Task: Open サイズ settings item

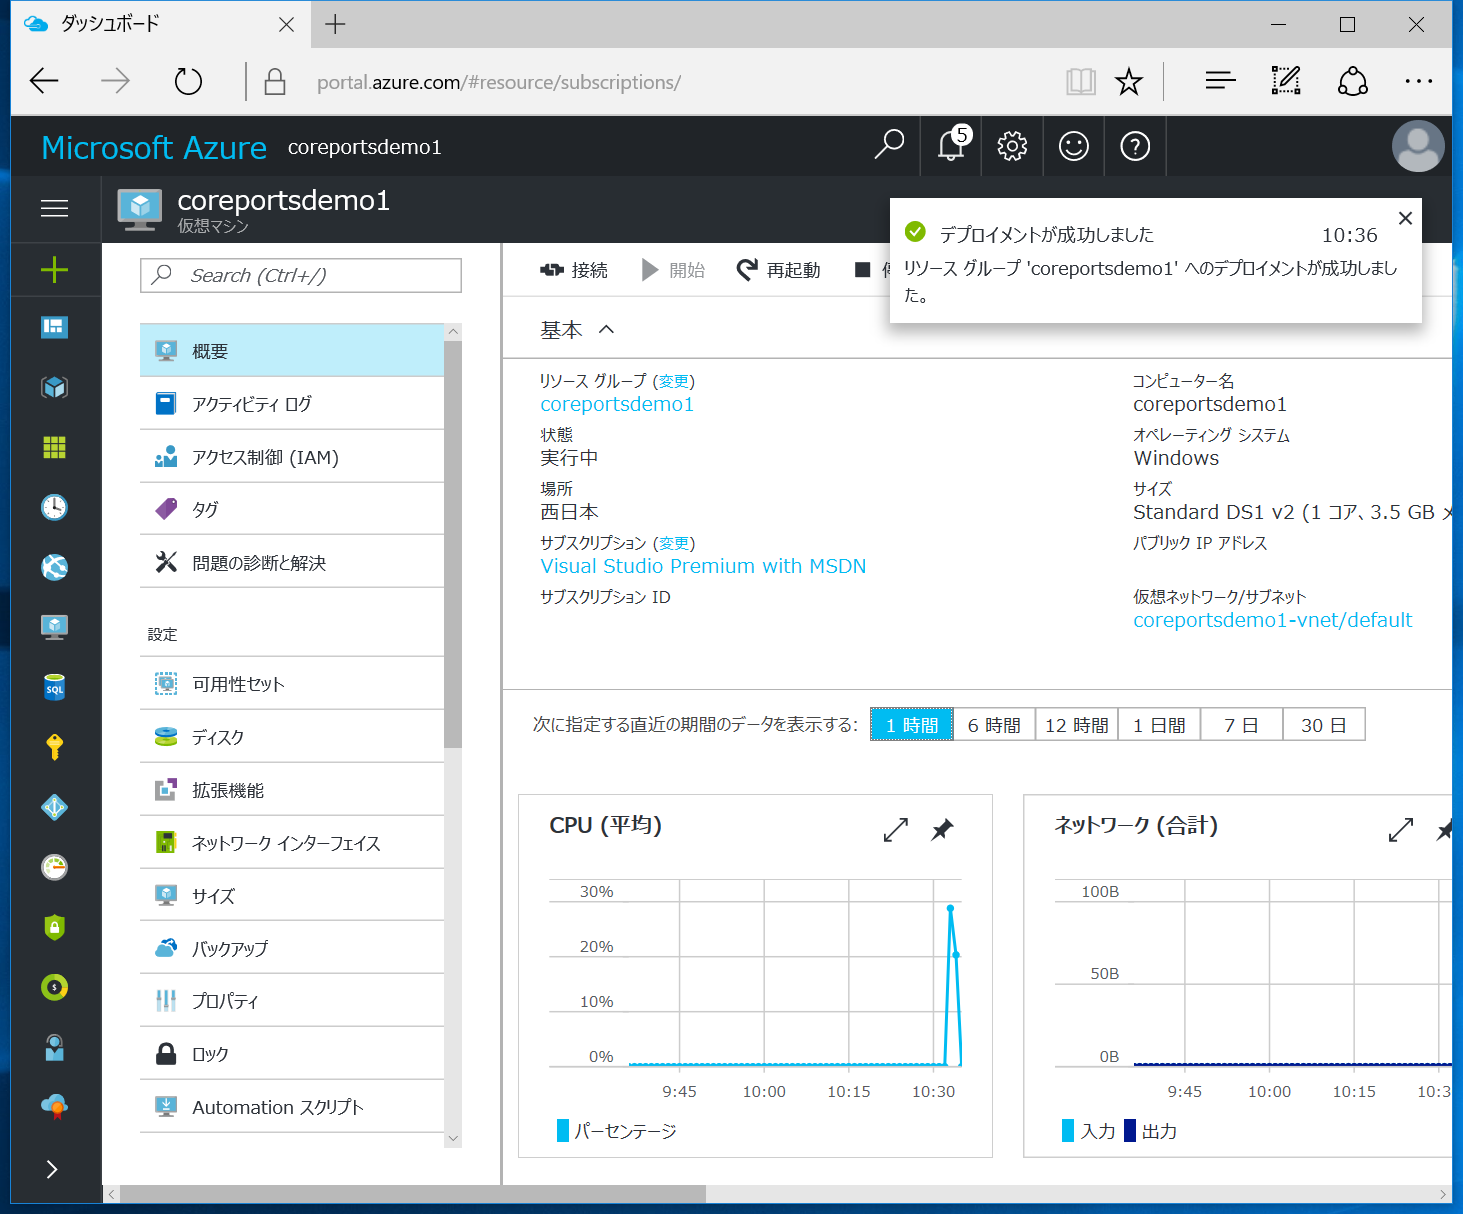Action: coord(292,896)
